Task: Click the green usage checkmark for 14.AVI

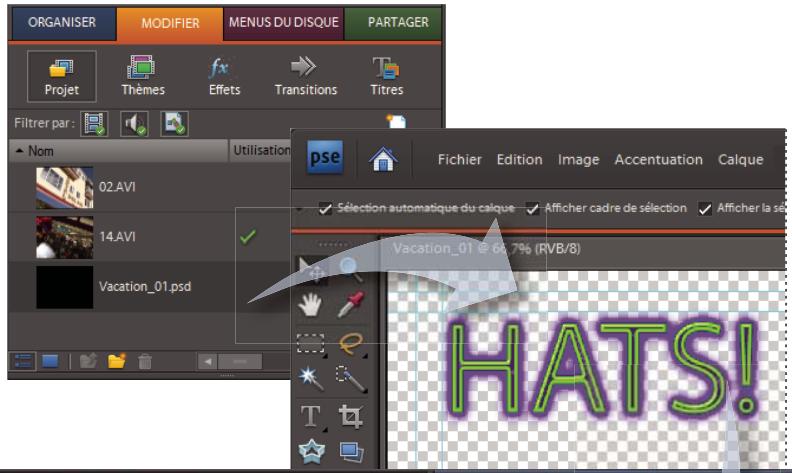Action: [x=248, y=236]
